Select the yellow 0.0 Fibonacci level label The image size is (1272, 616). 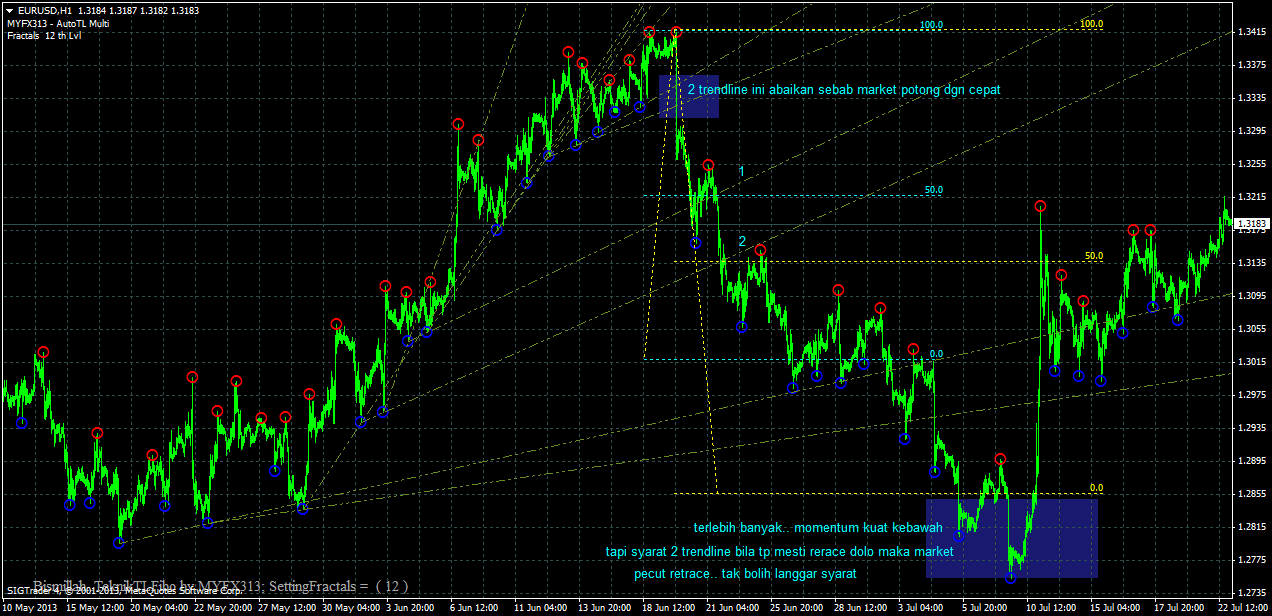point(1096,488)
